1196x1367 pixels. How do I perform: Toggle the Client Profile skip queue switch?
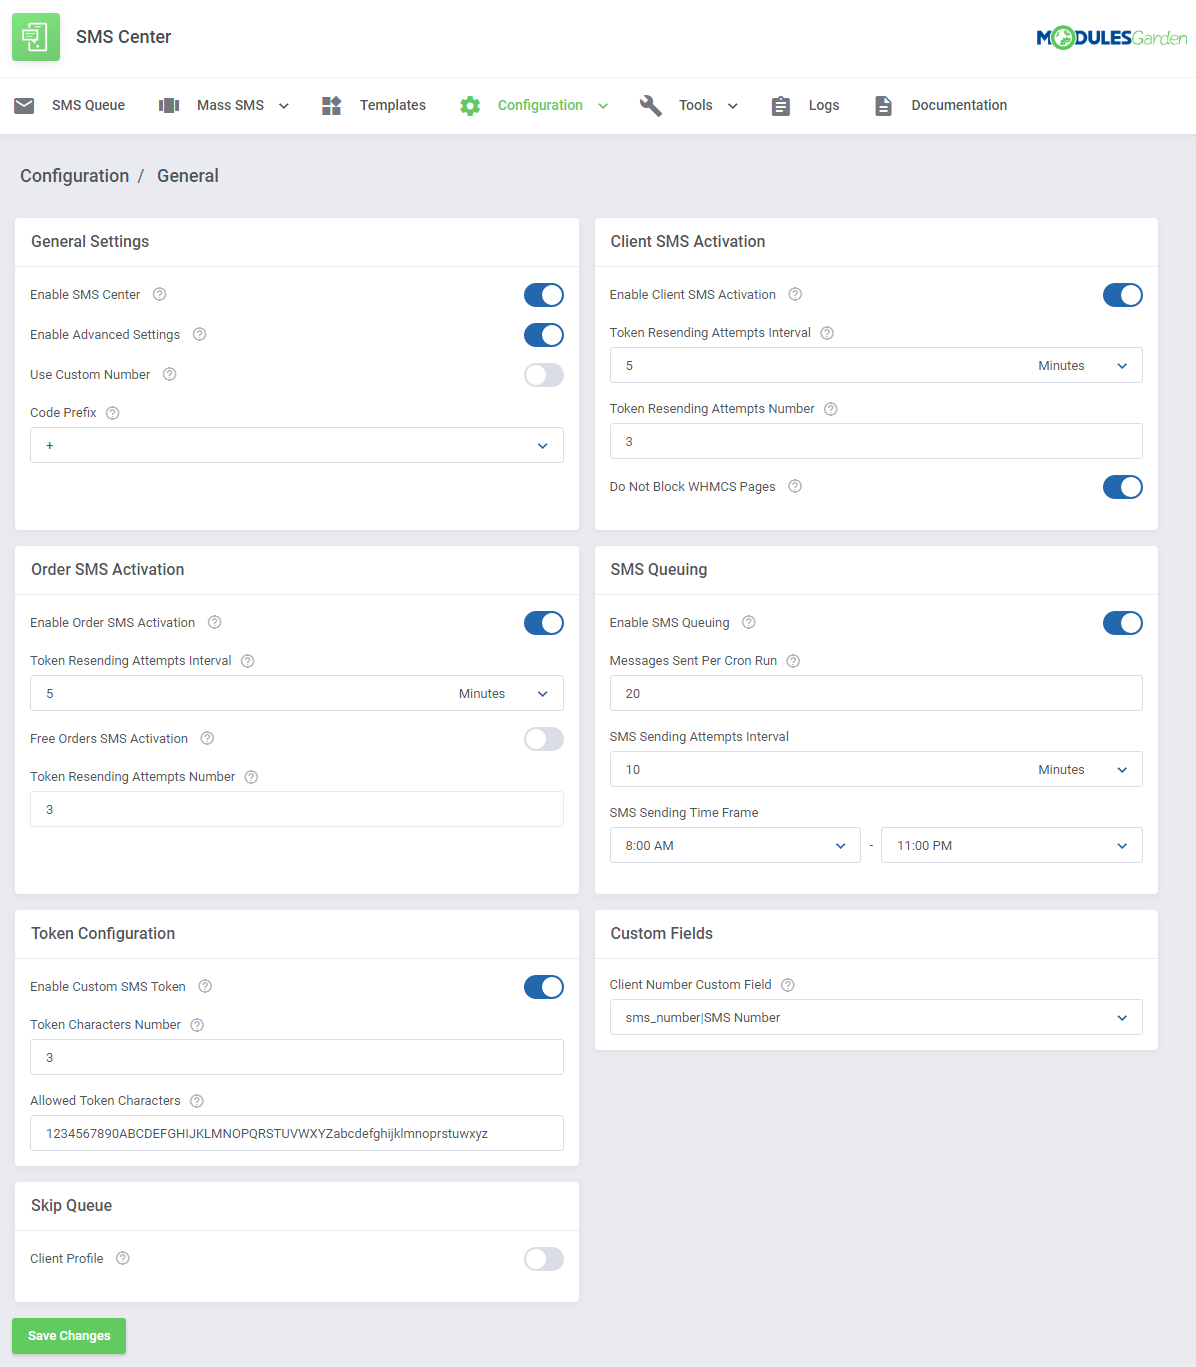tap(543, 1259)
